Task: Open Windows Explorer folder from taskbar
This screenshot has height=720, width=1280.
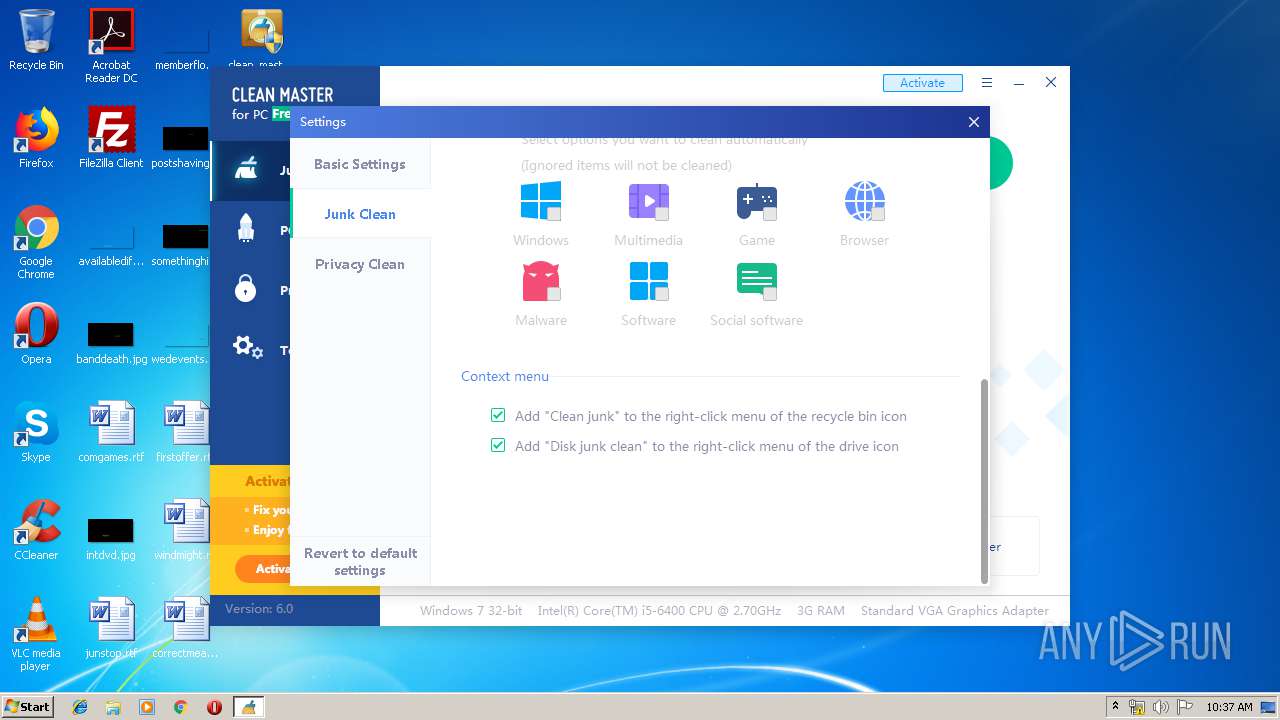Action: pyautogui.click(x=113, y=707)
